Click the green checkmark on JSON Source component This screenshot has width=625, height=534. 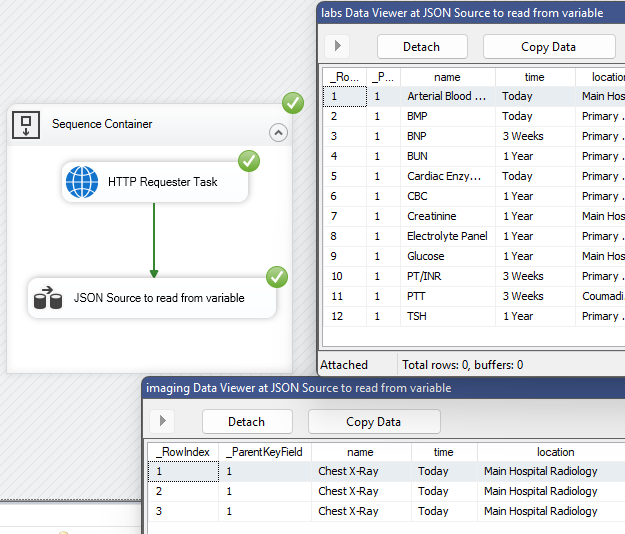(277, 277)
